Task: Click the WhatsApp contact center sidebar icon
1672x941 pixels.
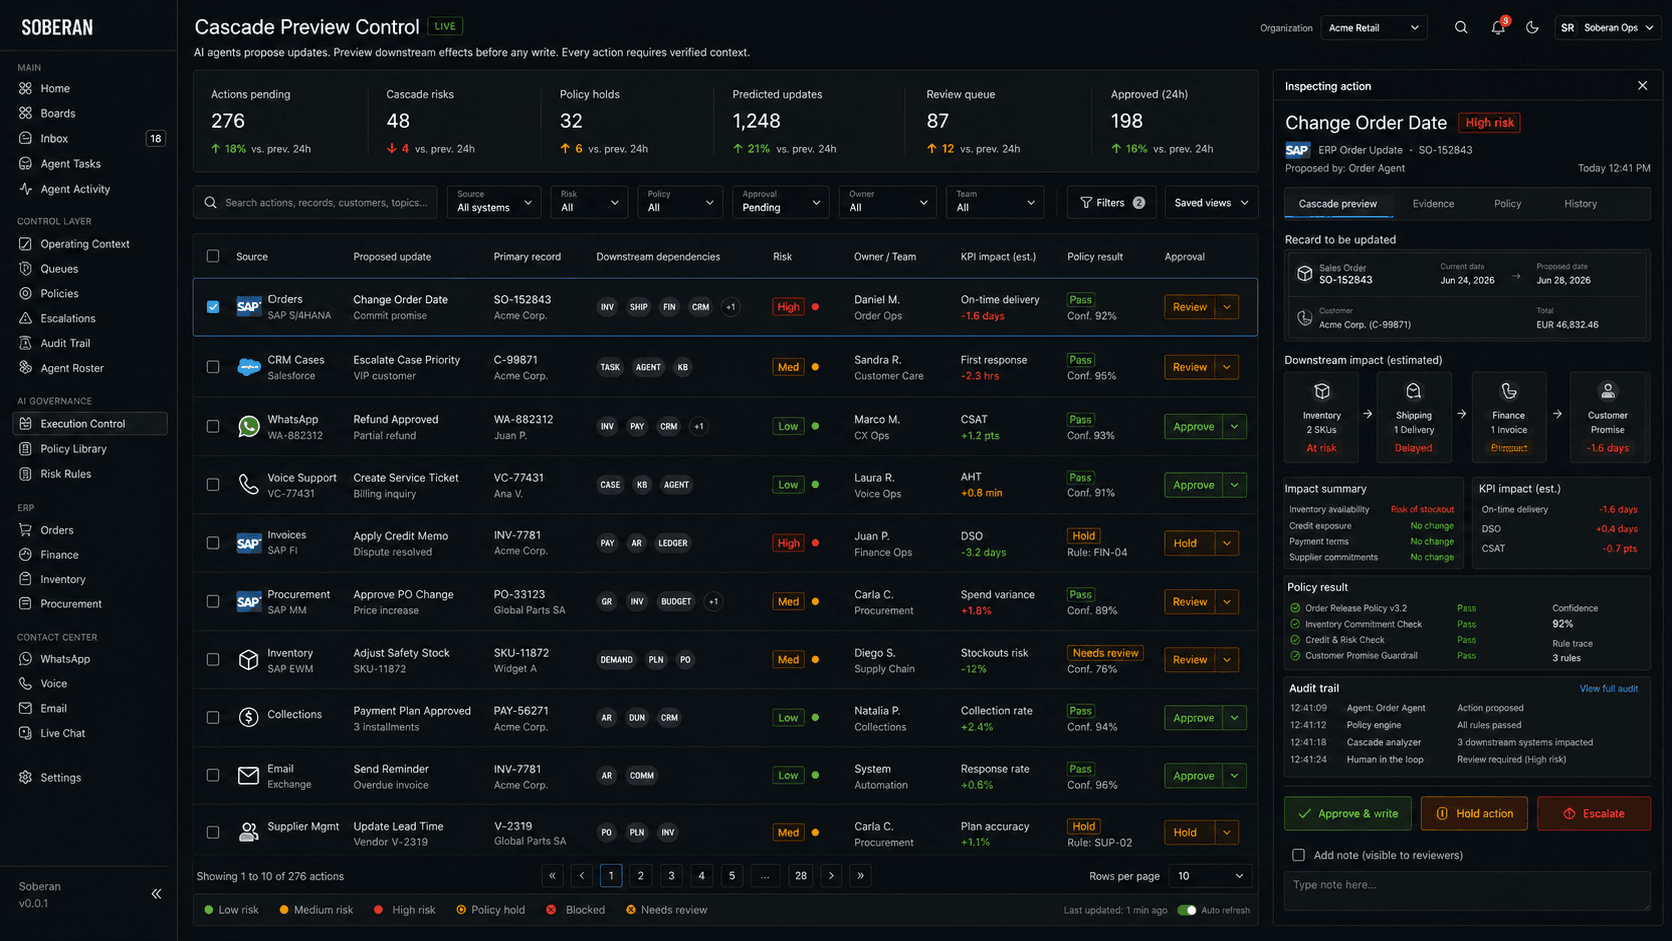Action: click(26, 659)
